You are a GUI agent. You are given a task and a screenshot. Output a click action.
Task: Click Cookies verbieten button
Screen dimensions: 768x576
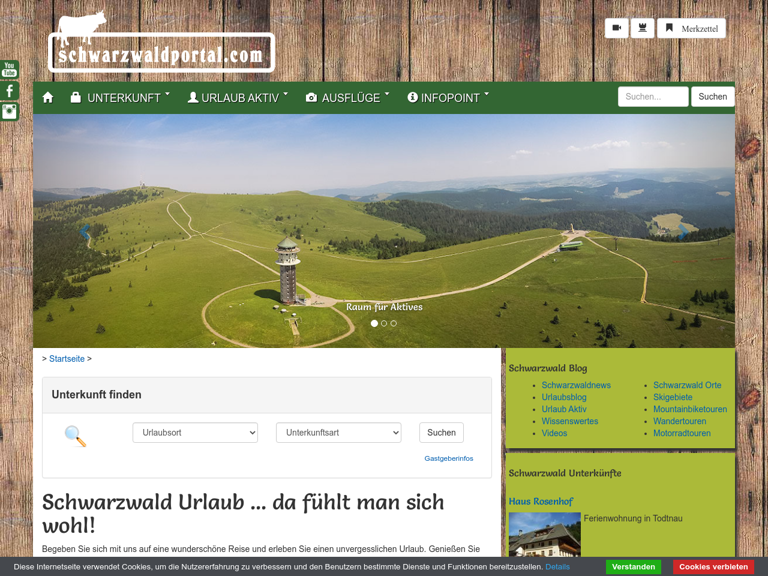713,567
